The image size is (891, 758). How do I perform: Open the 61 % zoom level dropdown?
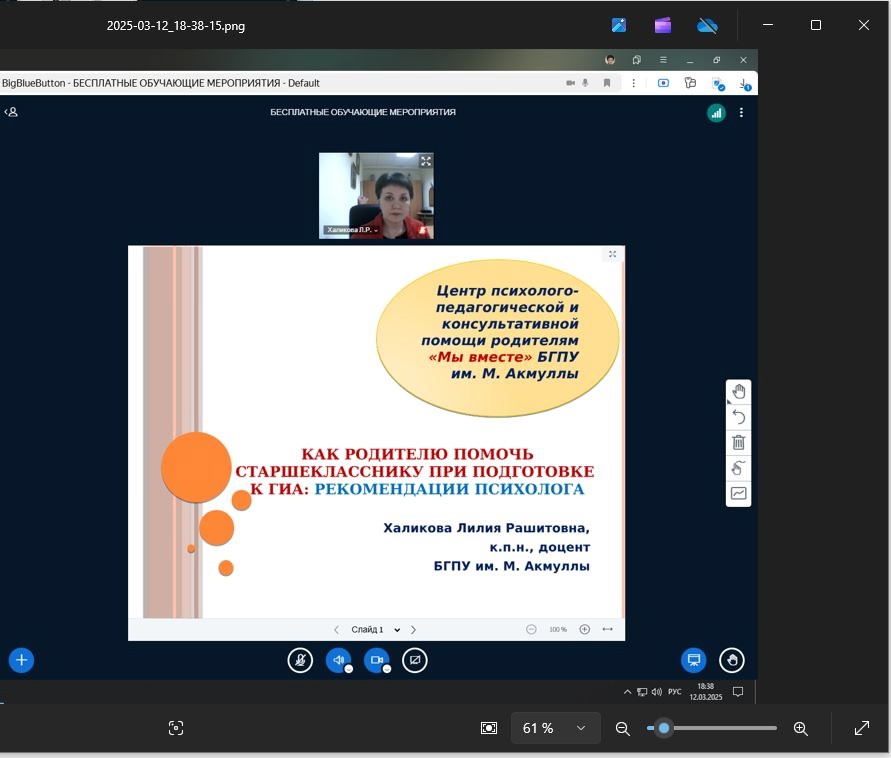click(x=556, y=729)
